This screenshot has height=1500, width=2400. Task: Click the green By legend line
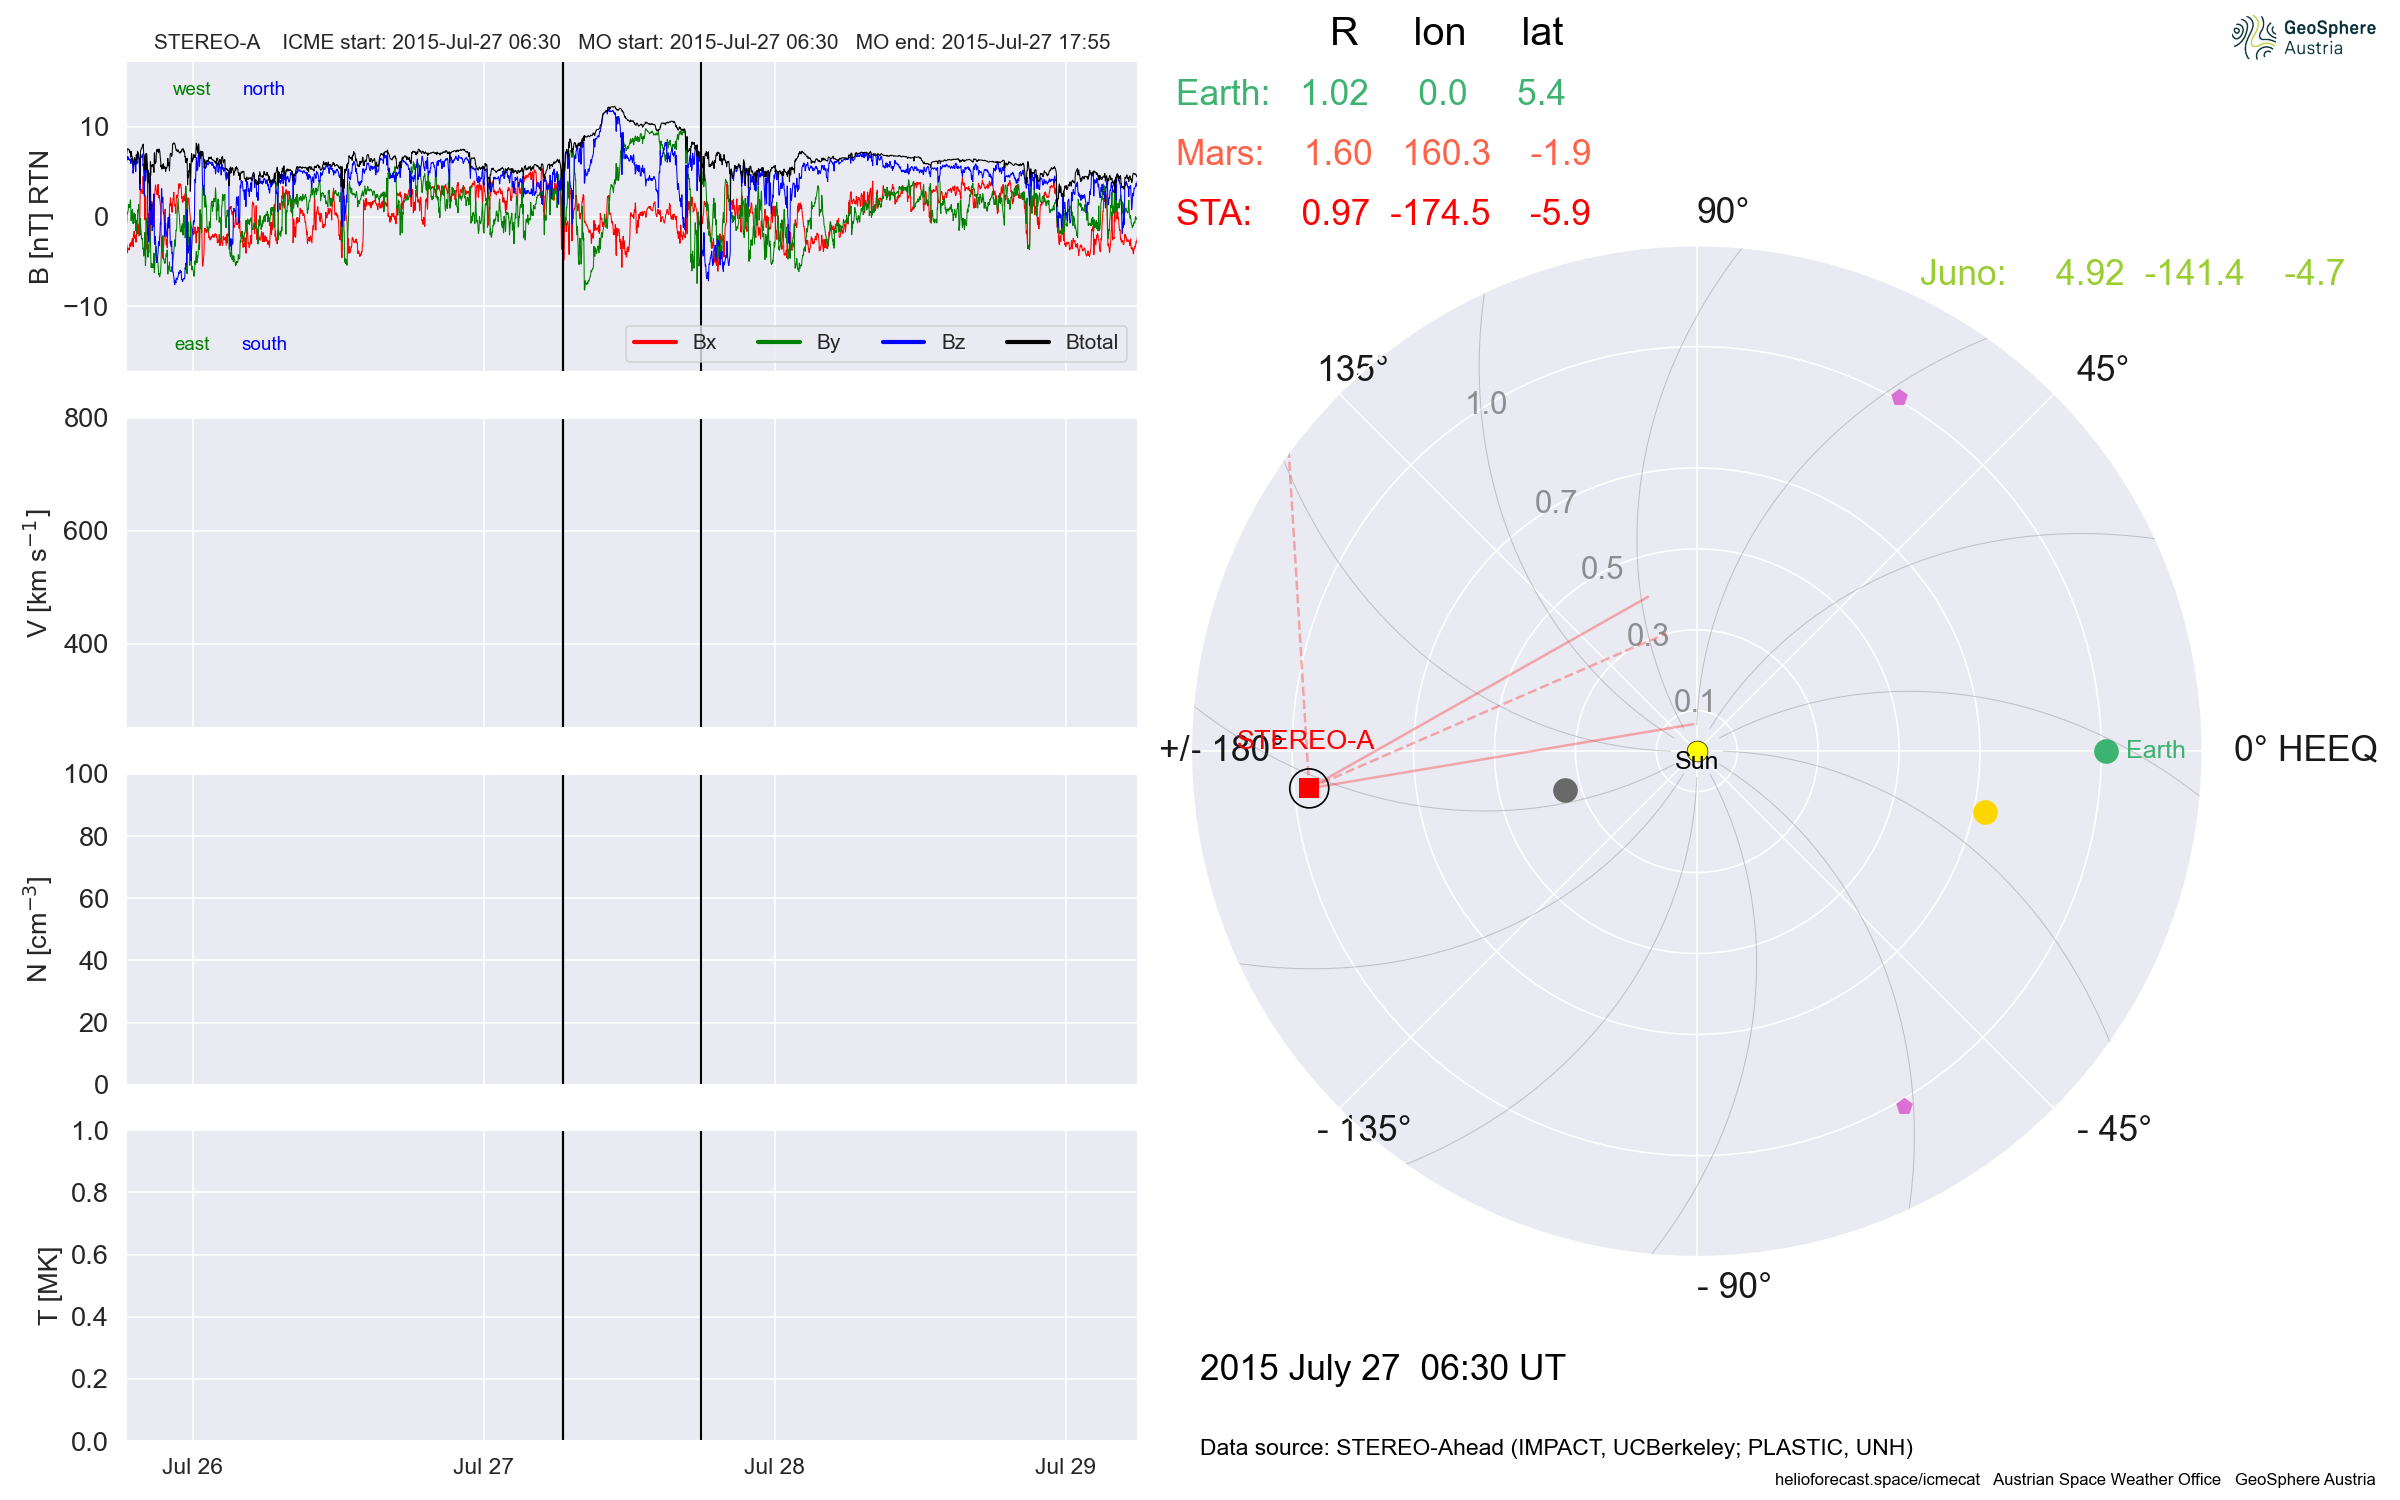(x=779, y=342)
